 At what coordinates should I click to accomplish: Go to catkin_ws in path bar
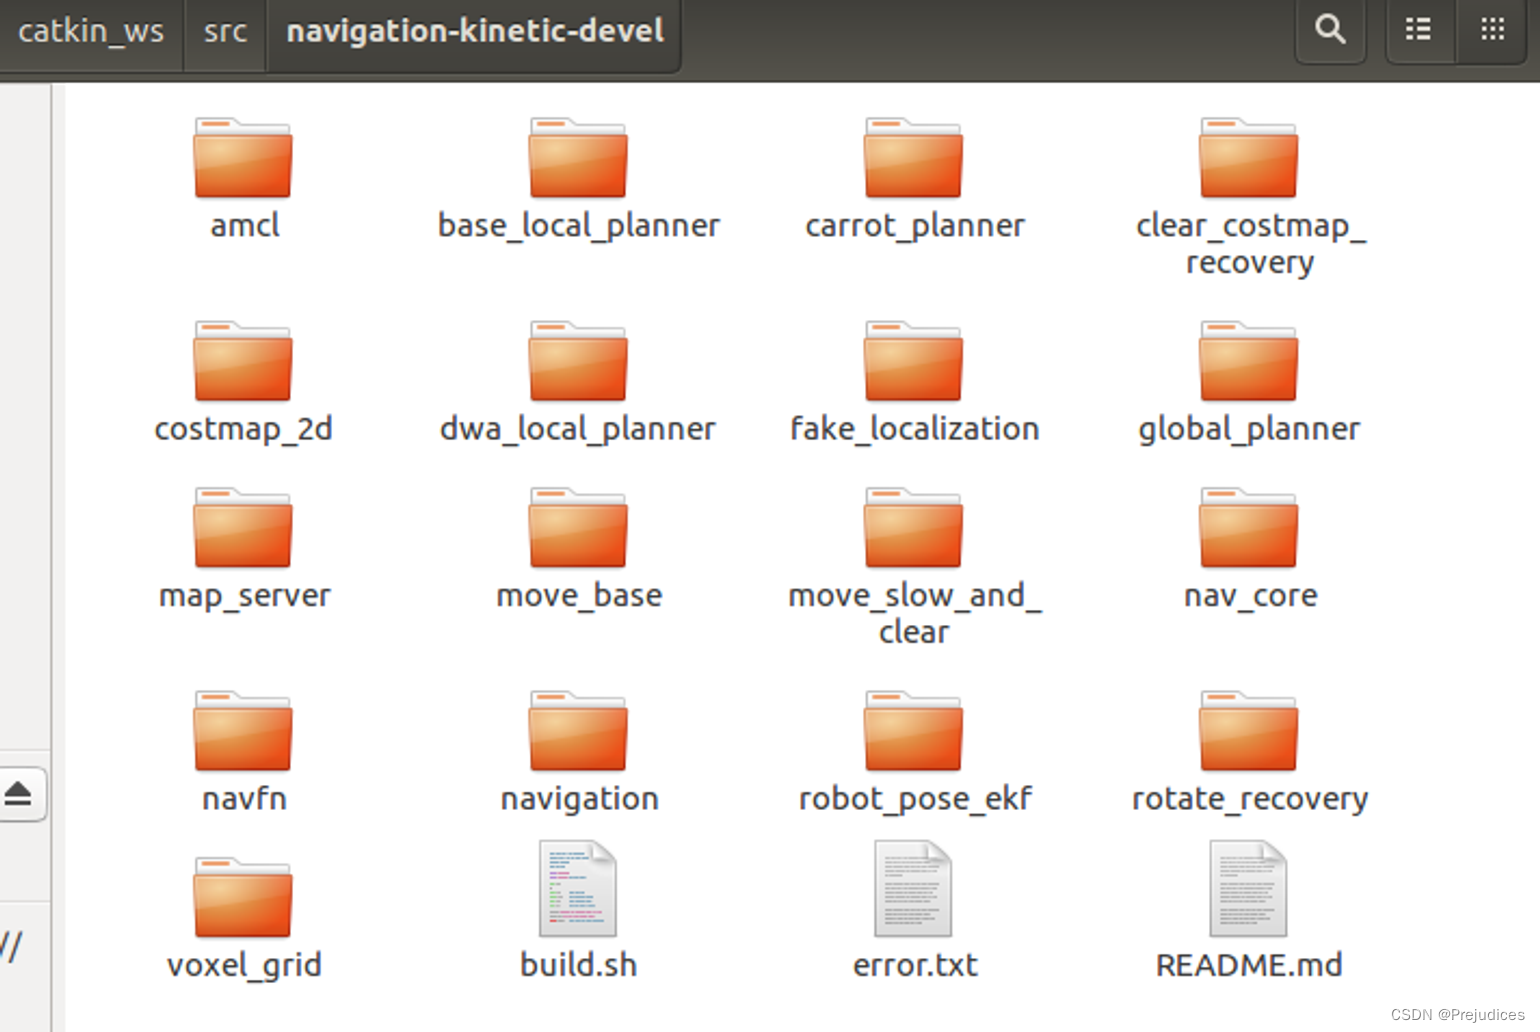coord(91,31)
